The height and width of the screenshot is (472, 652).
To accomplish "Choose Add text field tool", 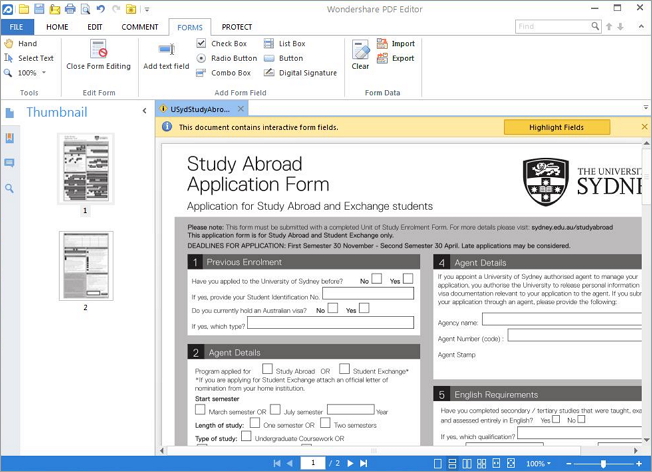I will 166,56.
